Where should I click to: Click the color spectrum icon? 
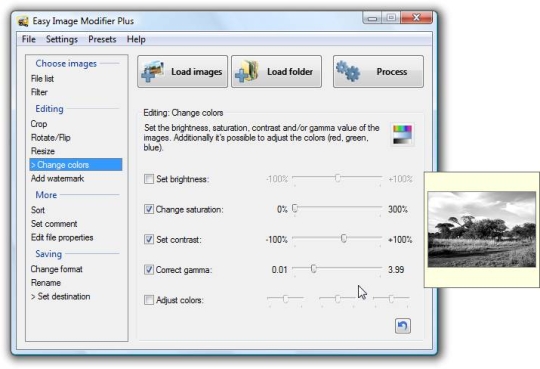(x=402, y=134)
